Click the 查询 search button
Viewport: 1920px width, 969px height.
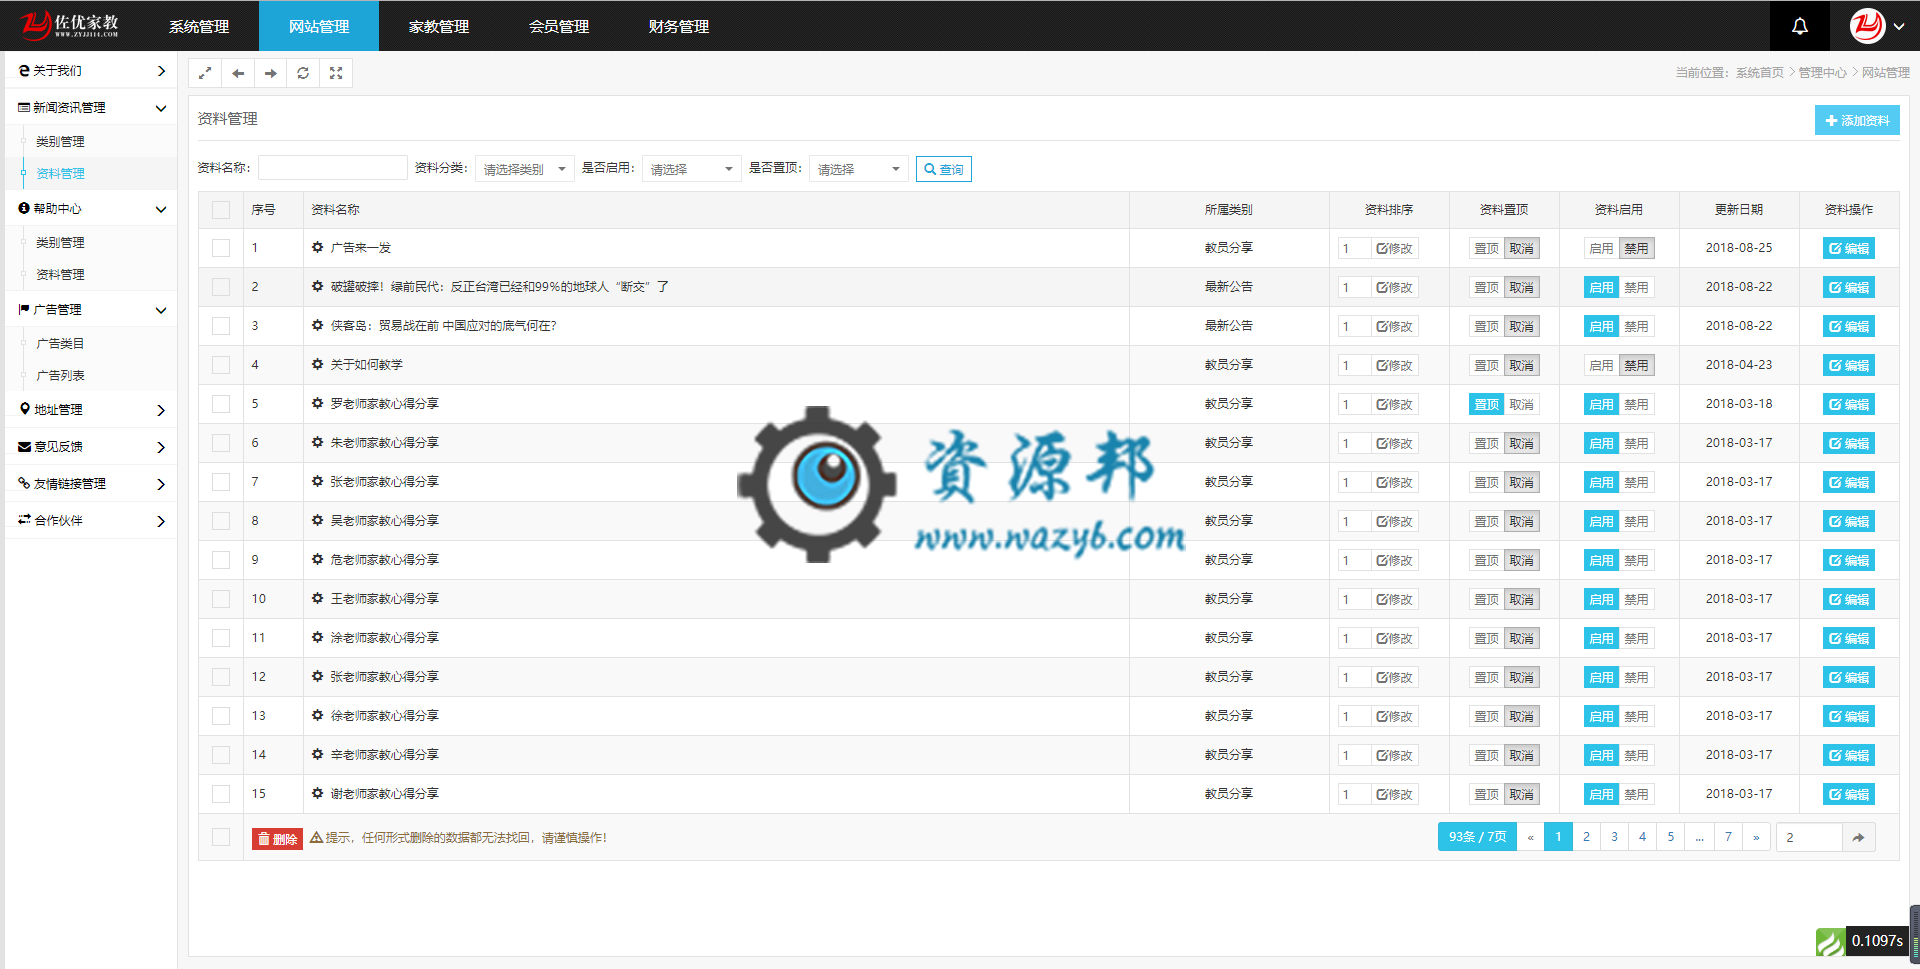[943, 169]
